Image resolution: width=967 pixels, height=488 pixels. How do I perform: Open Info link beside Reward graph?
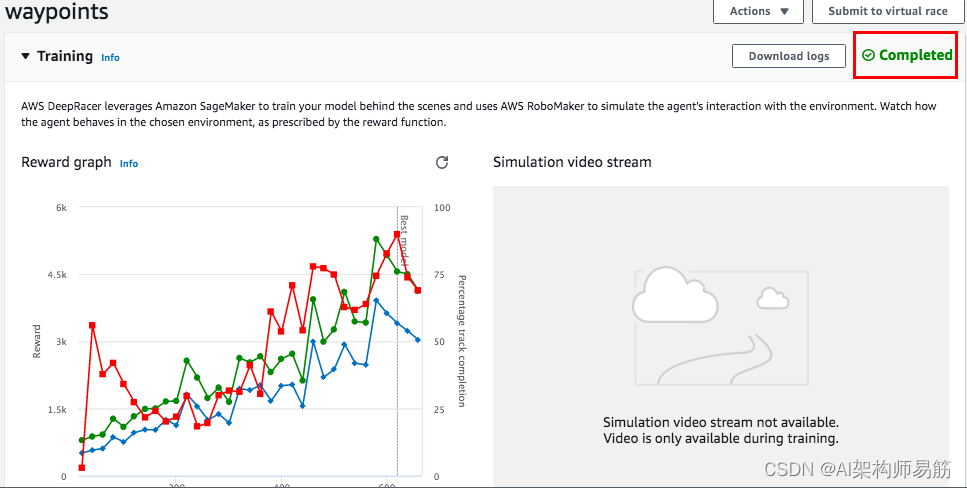(129, 163)
